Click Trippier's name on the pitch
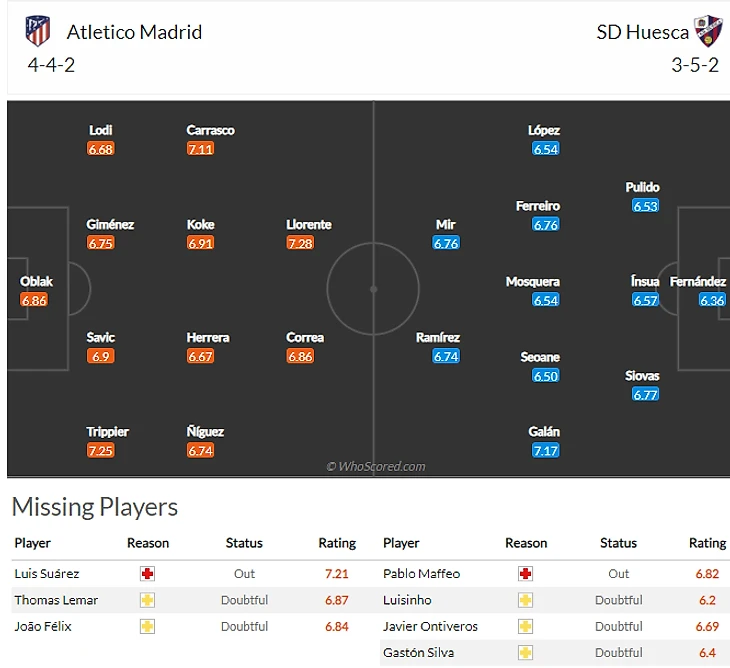 coord(107,432)
